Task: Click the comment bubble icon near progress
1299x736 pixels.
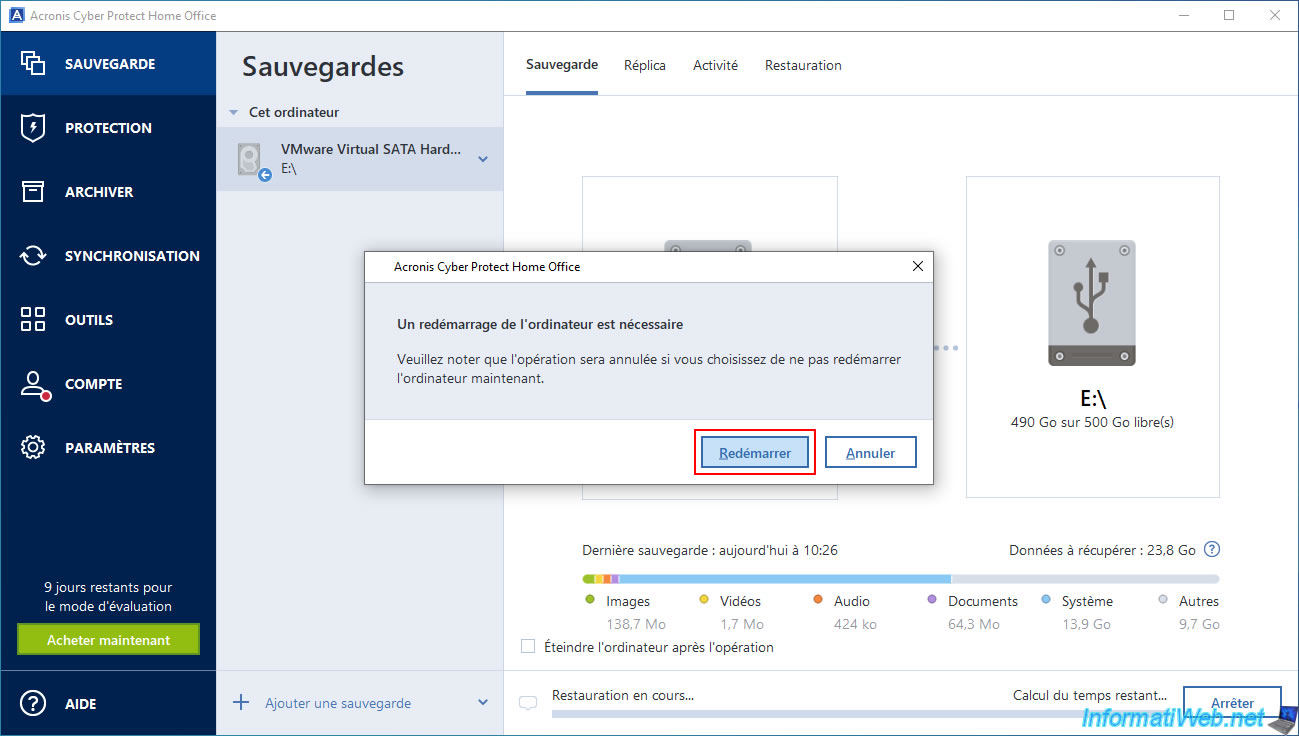Action: click(528, 703)
